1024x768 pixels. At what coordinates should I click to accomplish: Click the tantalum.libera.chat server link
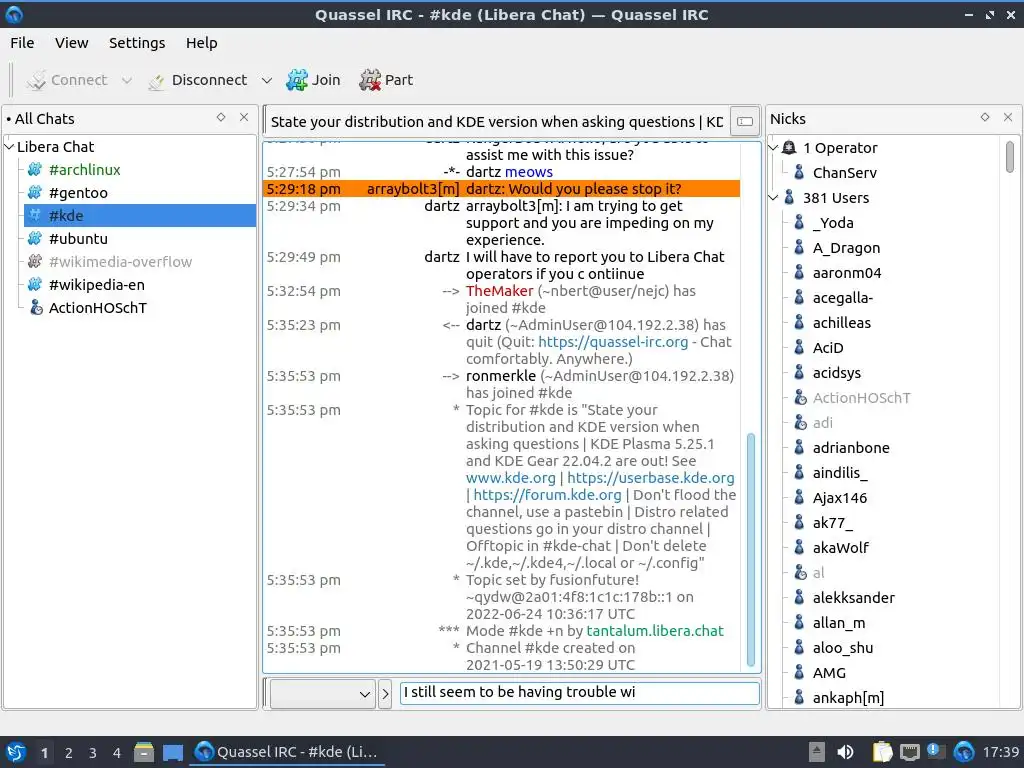[x=655, y=631]
